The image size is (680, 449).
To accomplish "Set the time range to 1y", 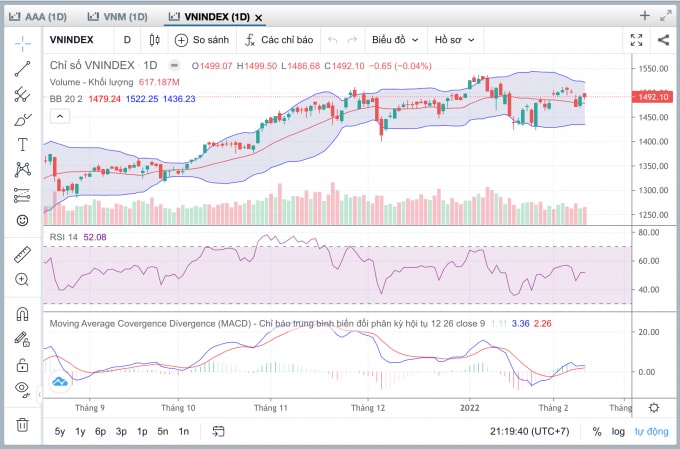I will point(80,432).
